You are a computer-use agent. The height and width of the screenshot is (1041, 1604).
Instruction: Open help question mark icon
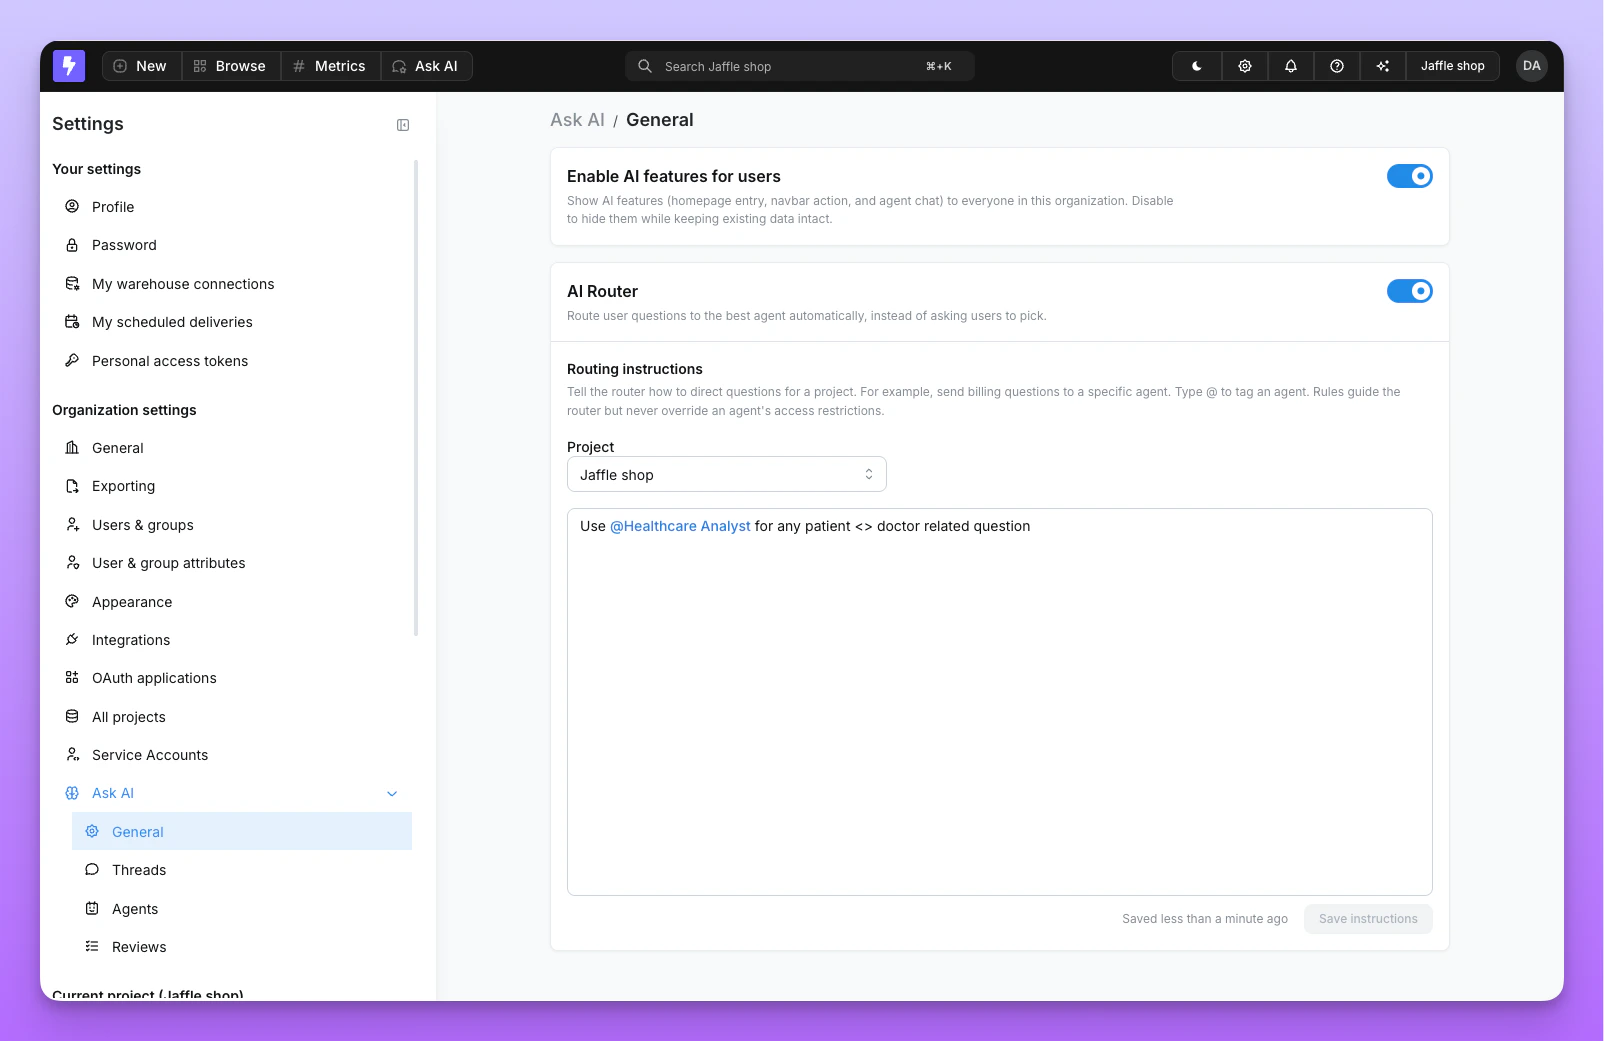click(x=1337, y=66)
